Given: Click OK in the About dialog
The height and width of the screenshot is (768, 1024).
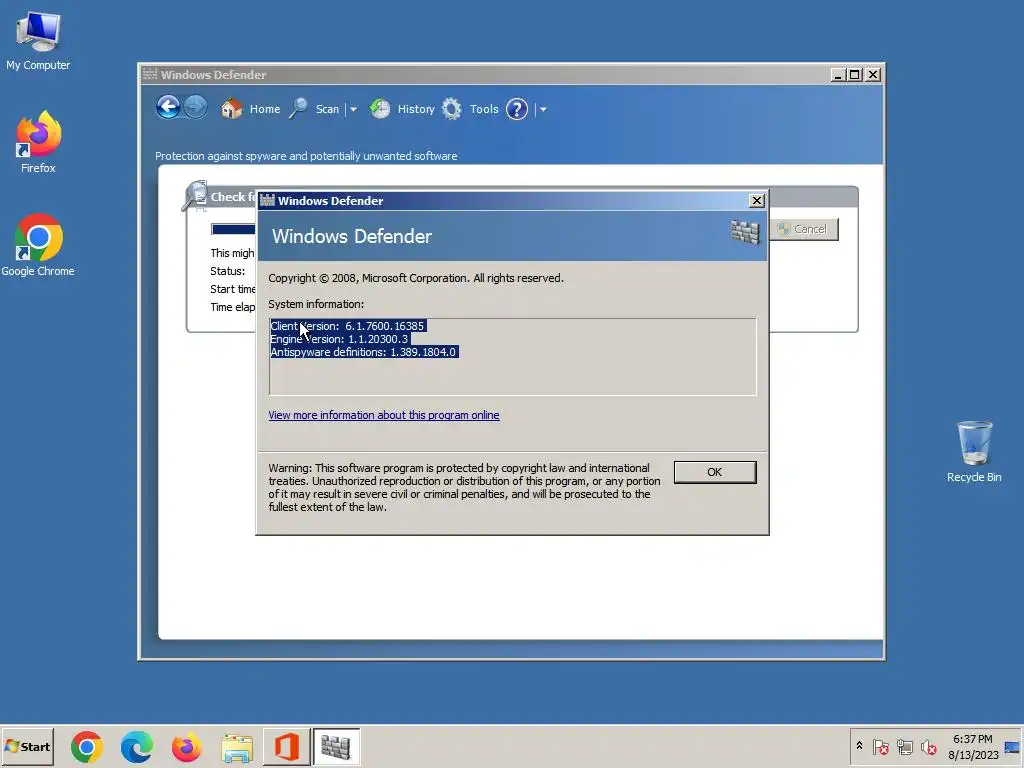Looking at the screenshot, I should (714, 472).
